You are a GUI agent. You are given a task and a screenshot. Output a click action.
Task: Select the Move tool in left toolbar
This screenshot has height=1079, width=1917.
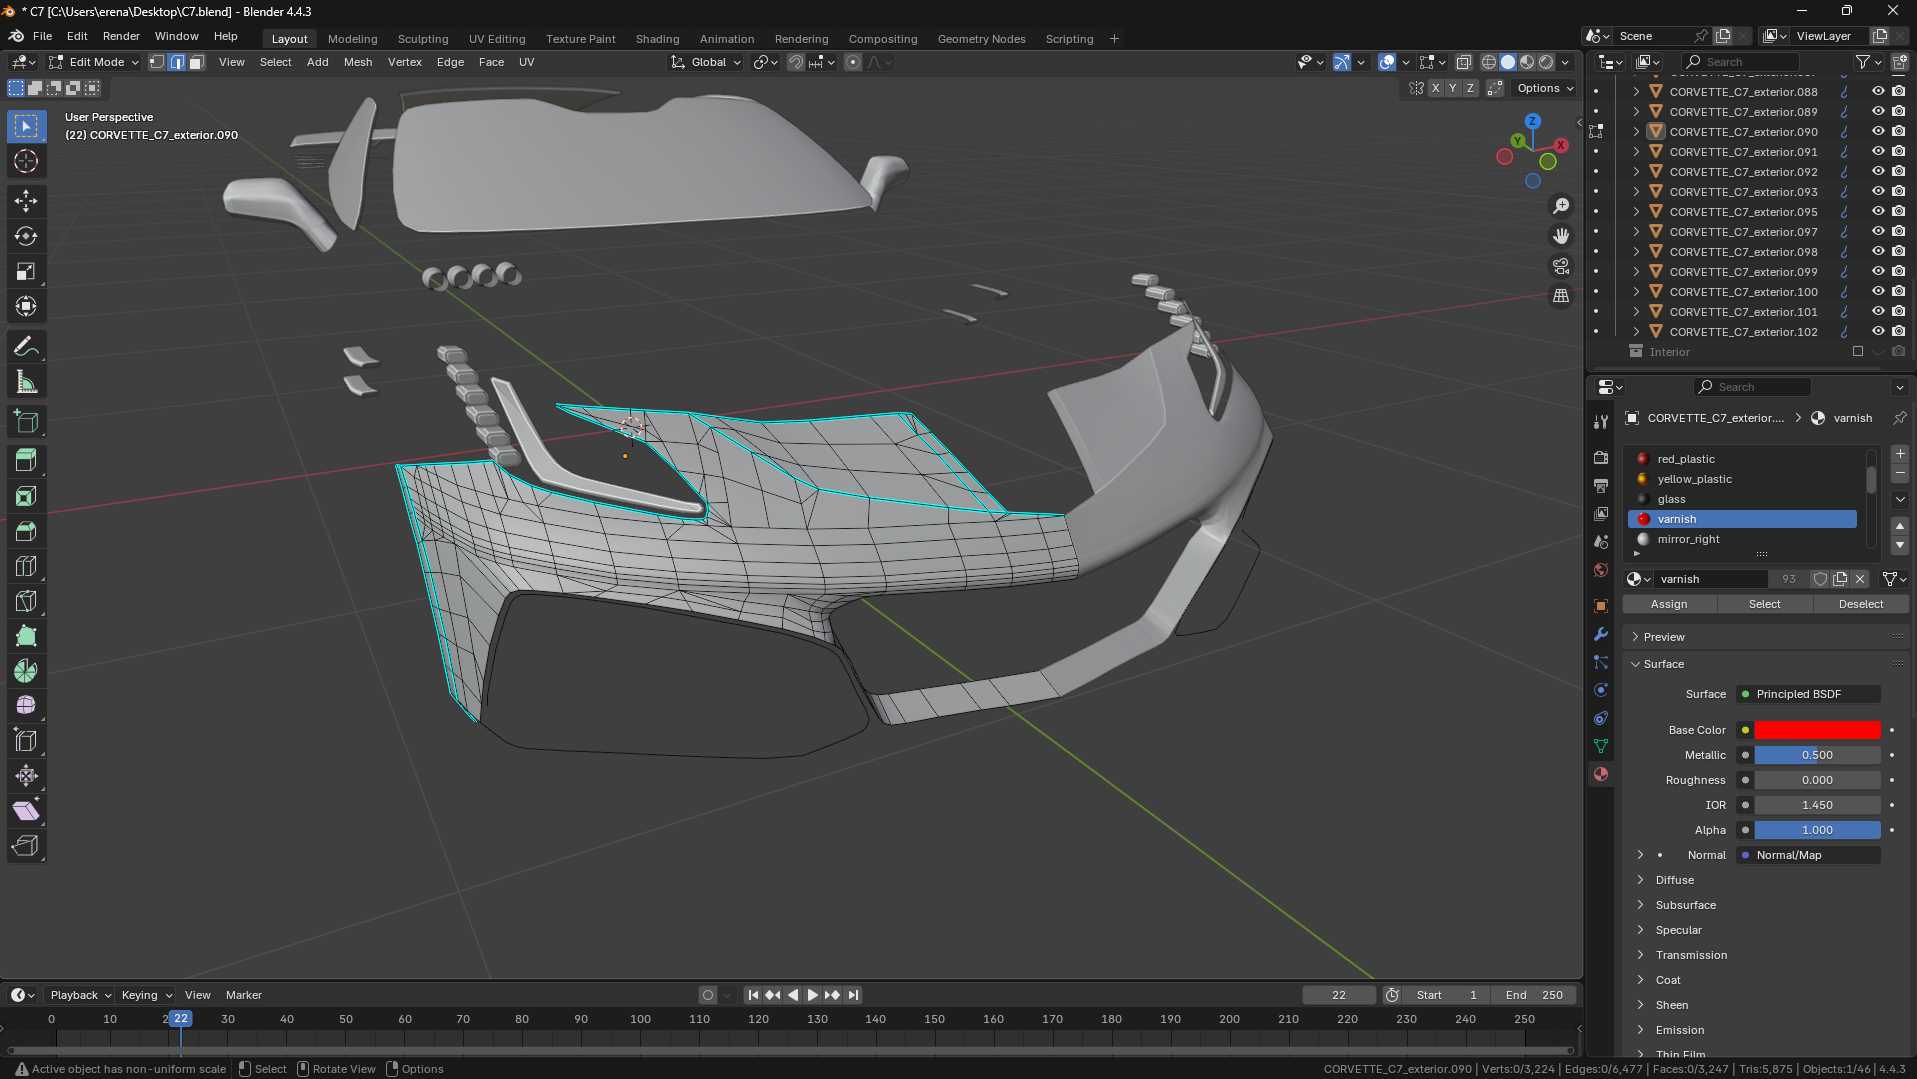coord(26,201)
